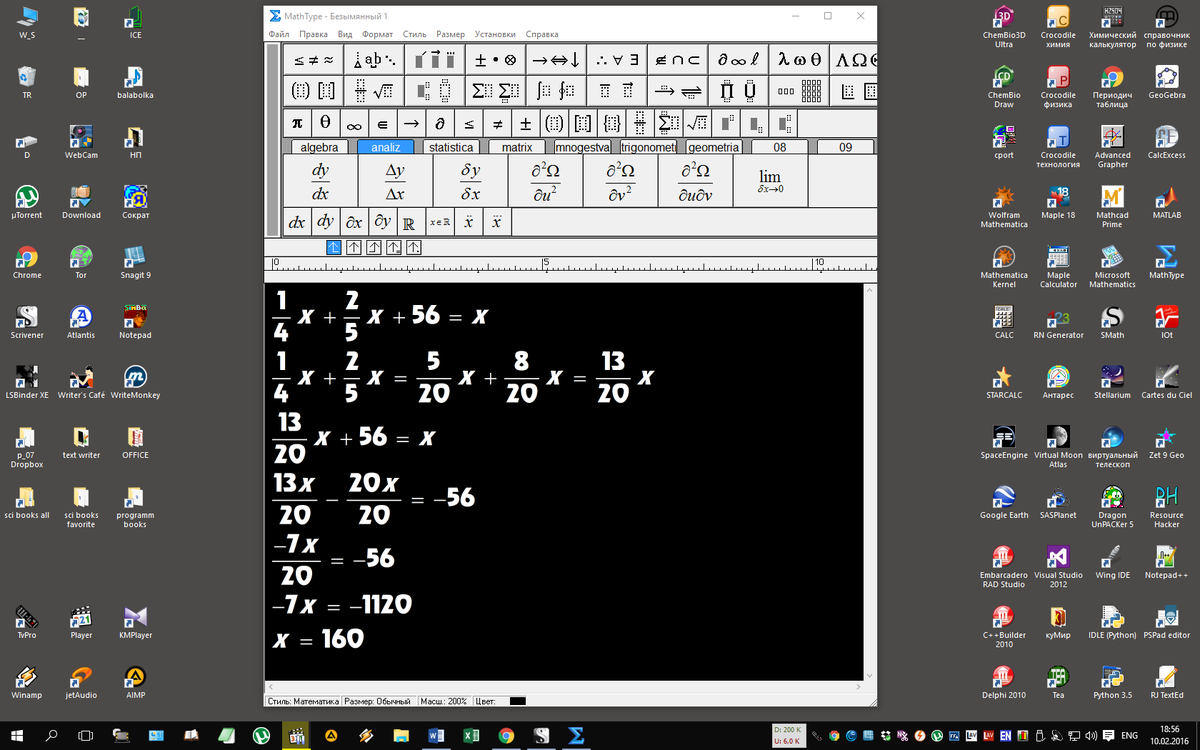
Task: Insert the lim δx→0 template
Action: (x=769, y=181)
